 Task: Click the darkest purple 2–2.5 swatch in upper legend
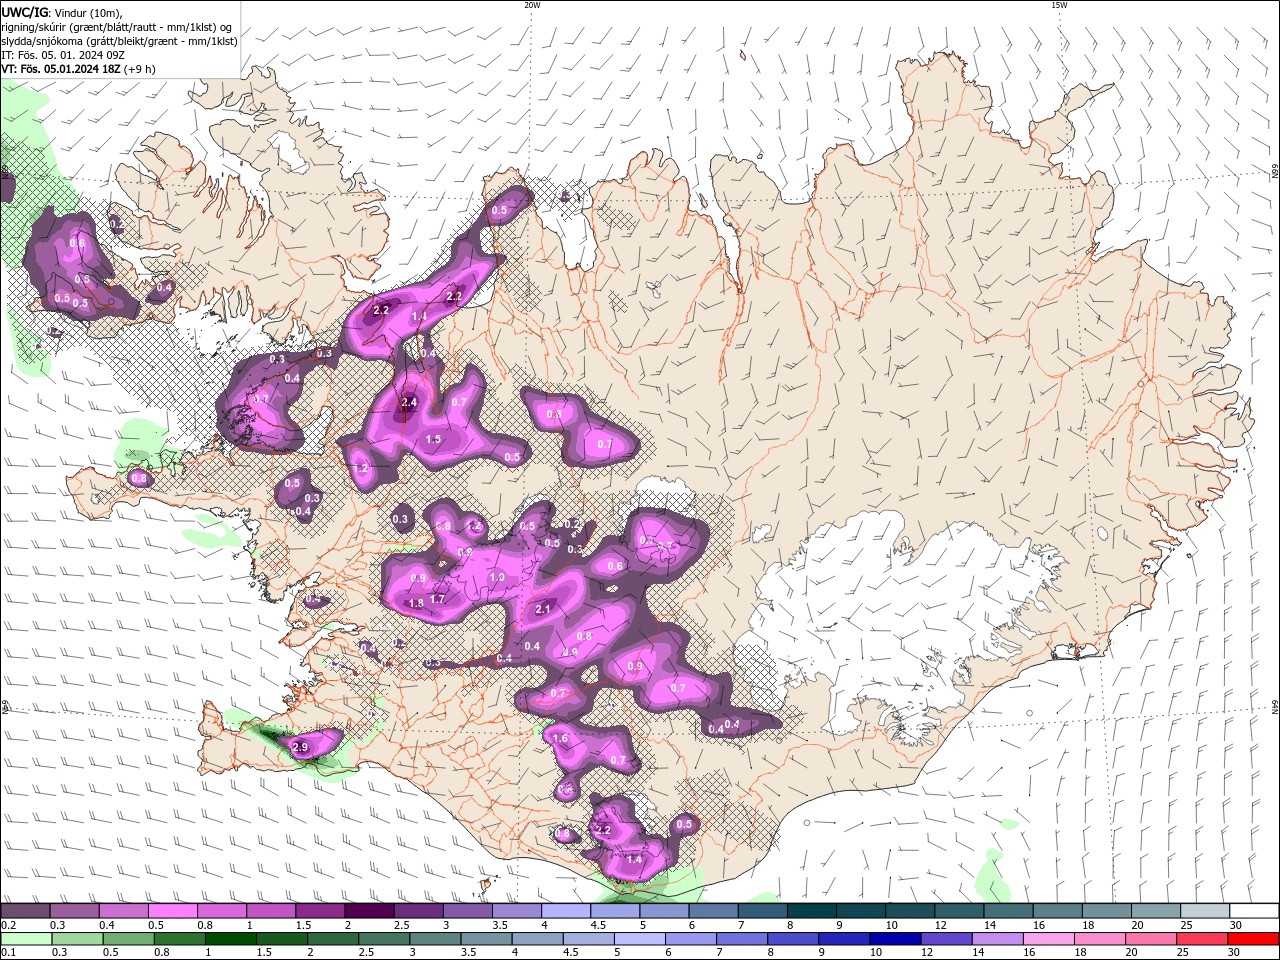tap(369, 911)
